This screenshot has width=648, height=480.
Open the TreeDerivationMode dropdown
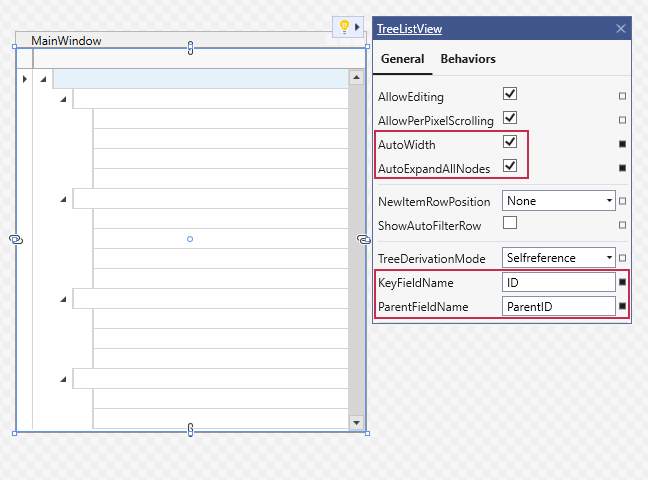click(x=559, y=258)
